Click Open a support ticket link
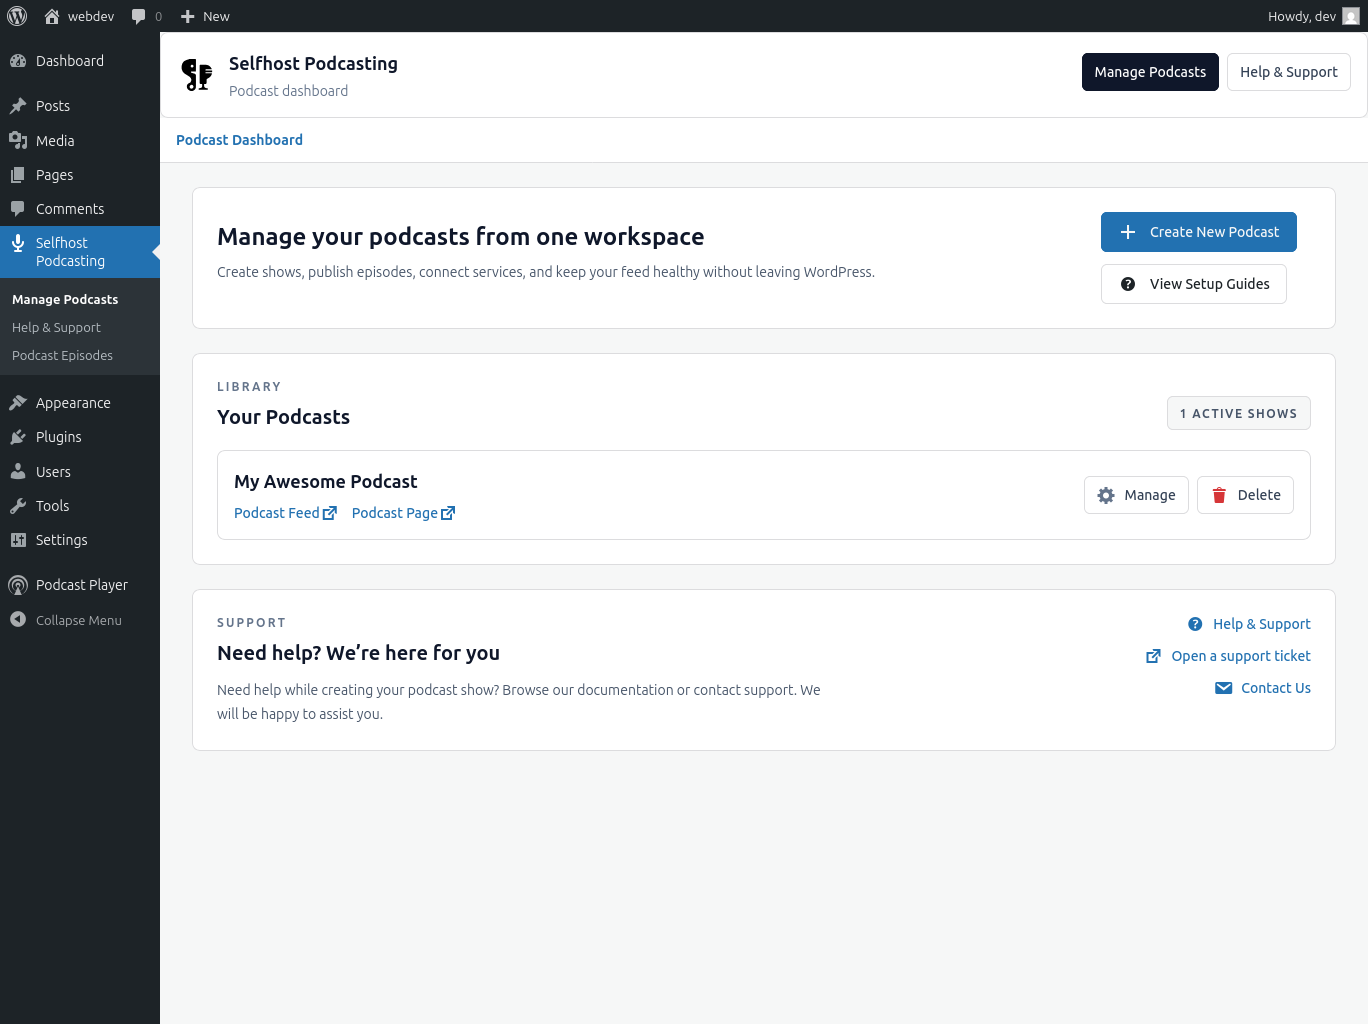The height and width of the screenshot is (1024, 1368). pyautogui.click(x=1240, y=656)
